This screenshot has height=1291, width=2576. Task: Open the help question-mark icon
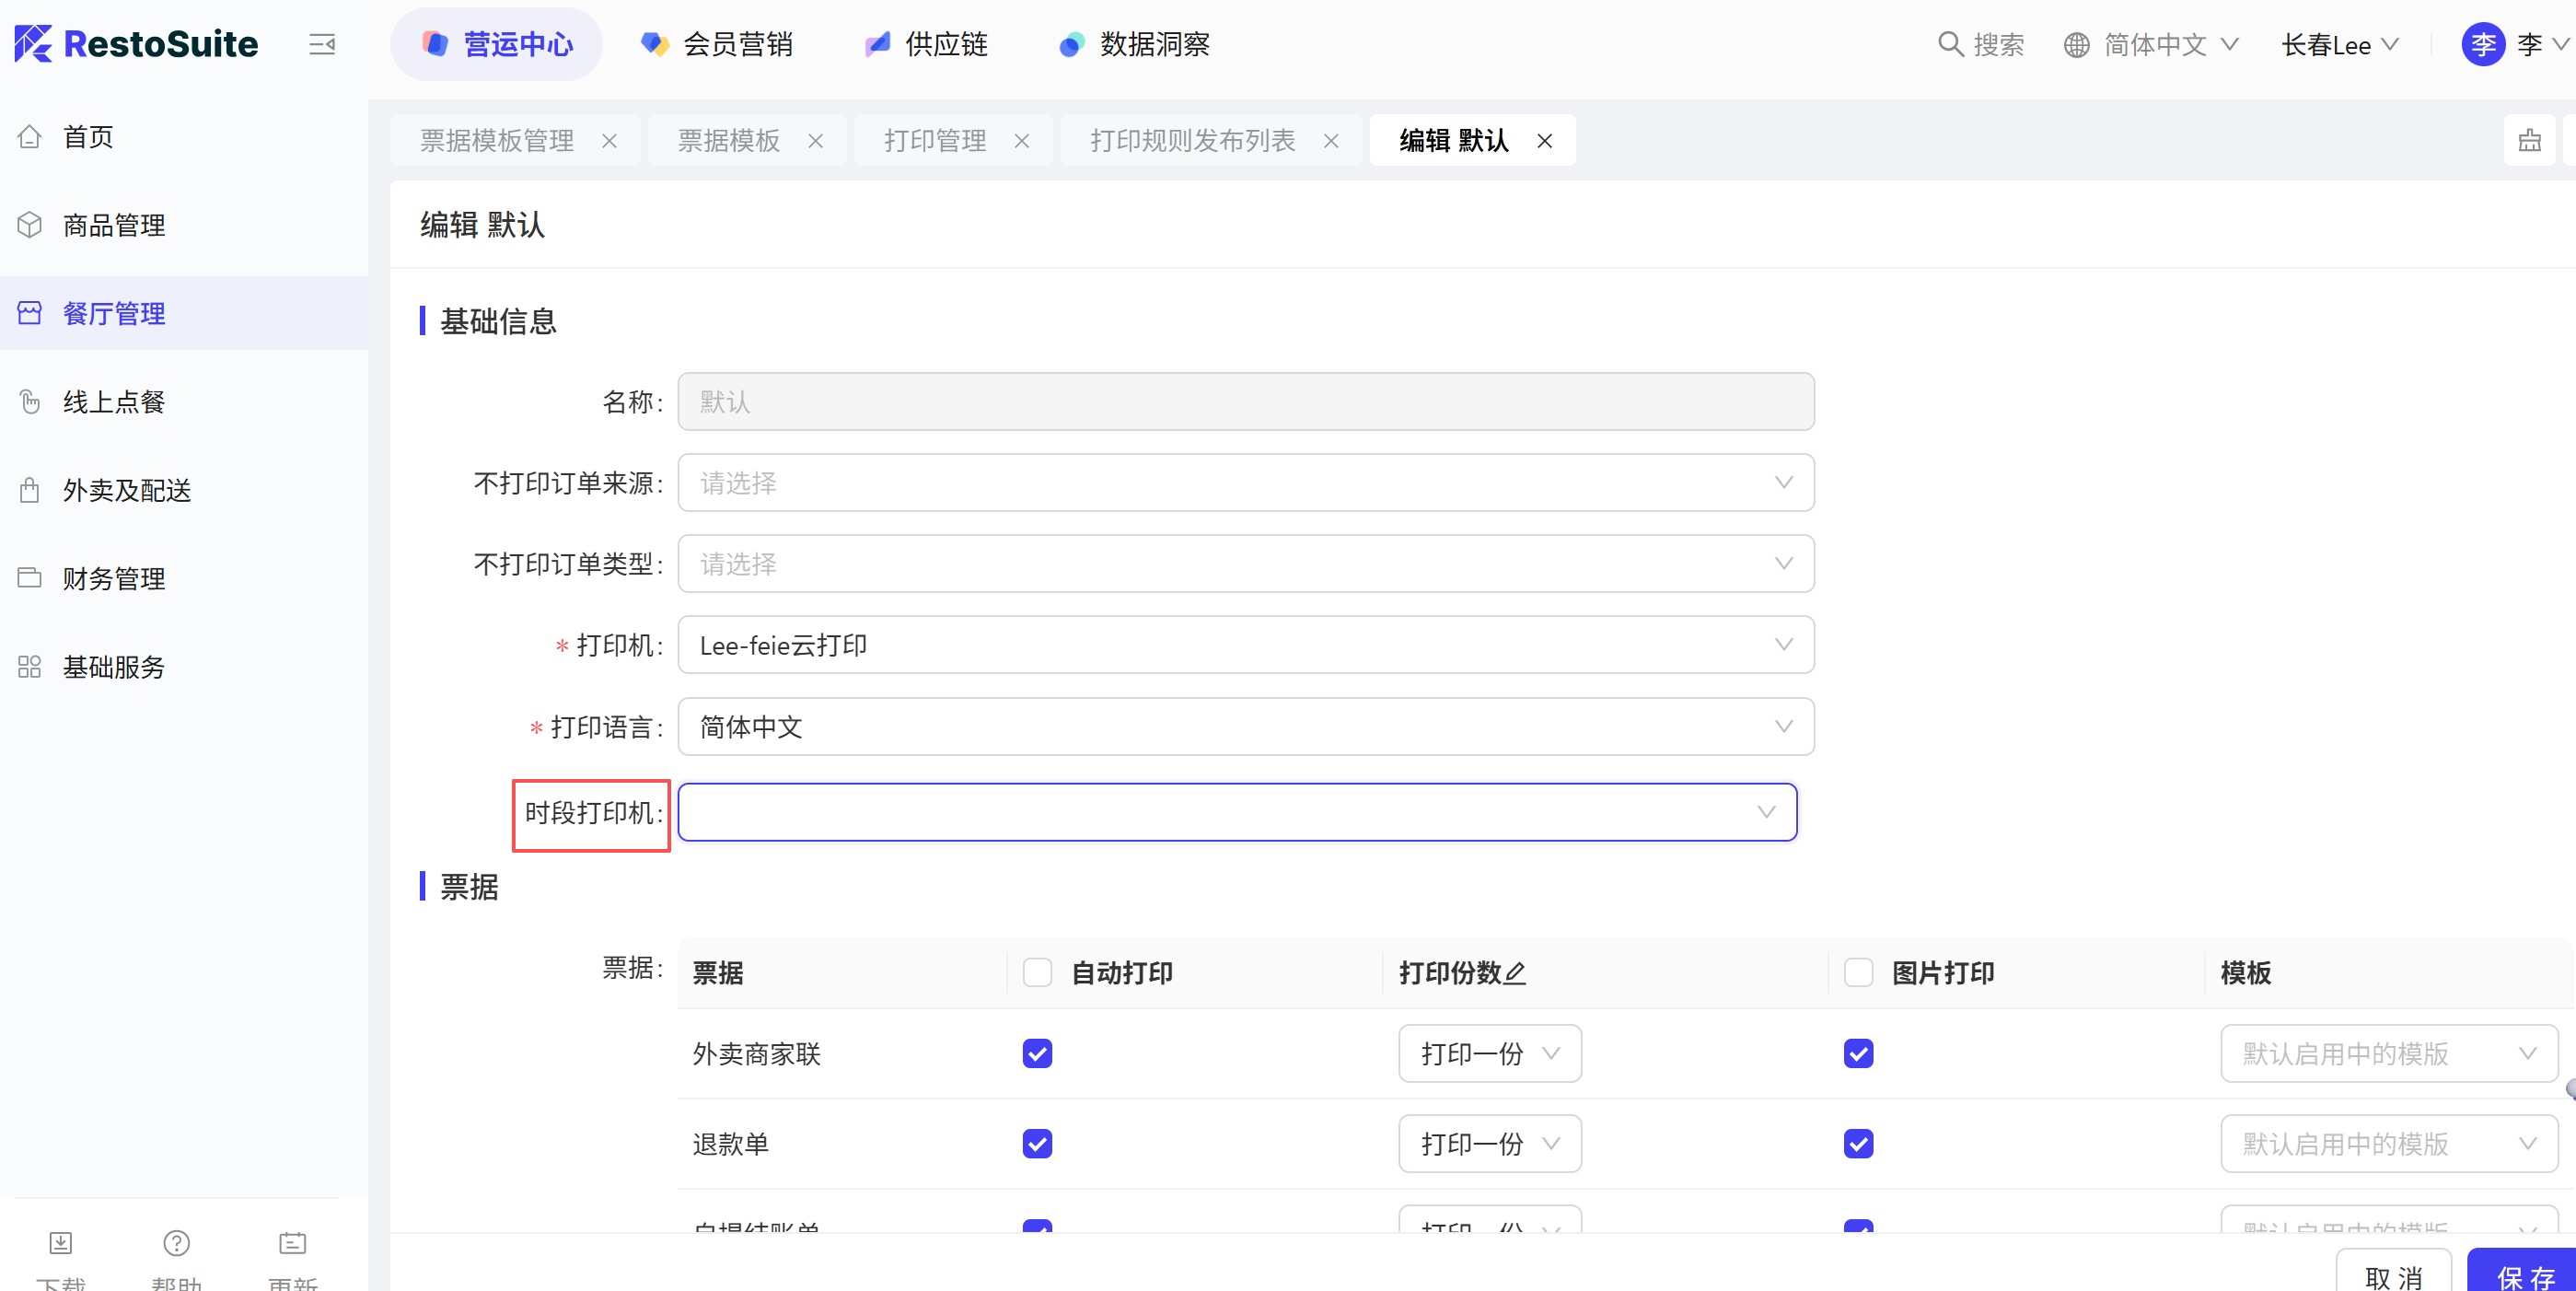(176, 1242)
